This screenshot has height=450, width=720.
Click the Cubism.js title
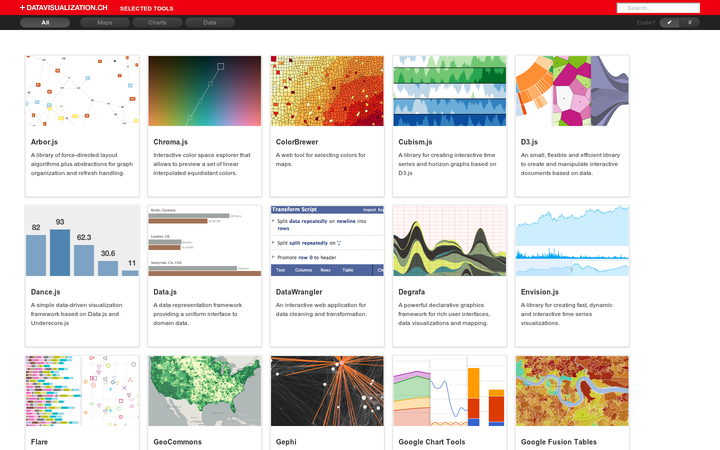(x=415, y=142)
